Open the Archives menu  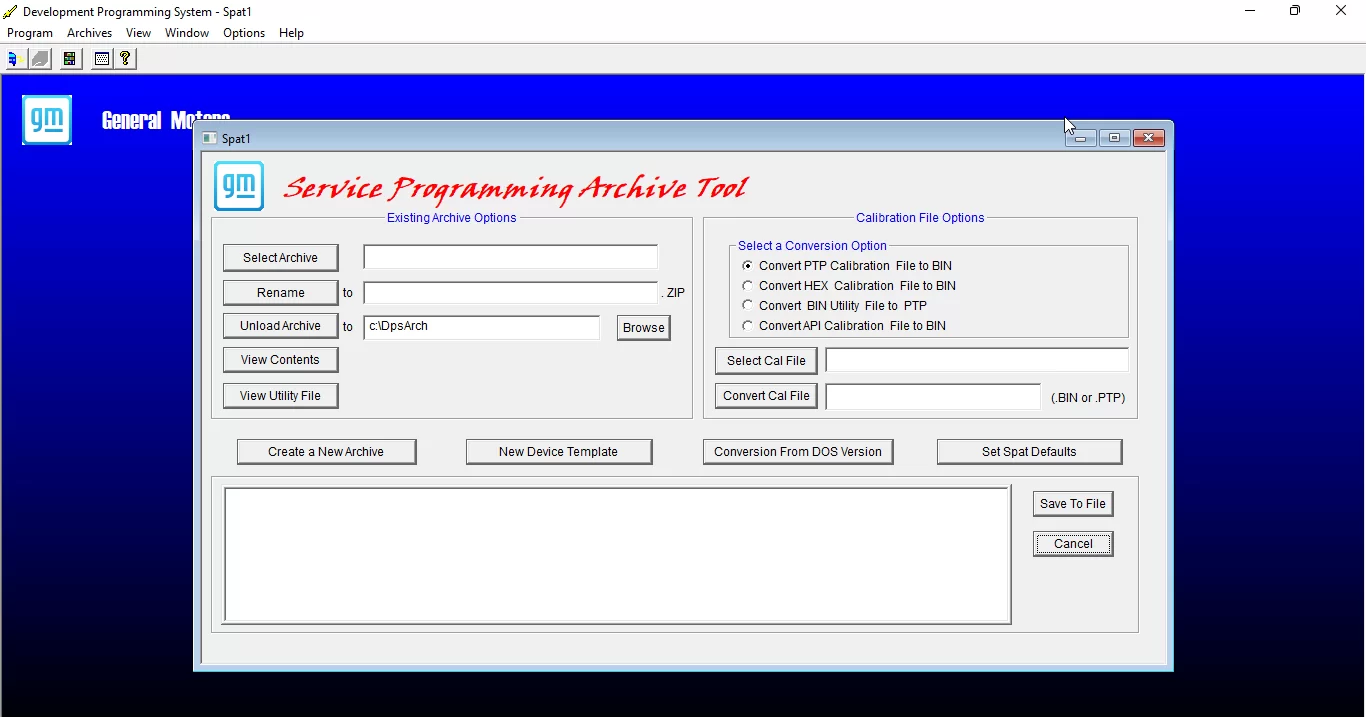(x=89, y=32)
